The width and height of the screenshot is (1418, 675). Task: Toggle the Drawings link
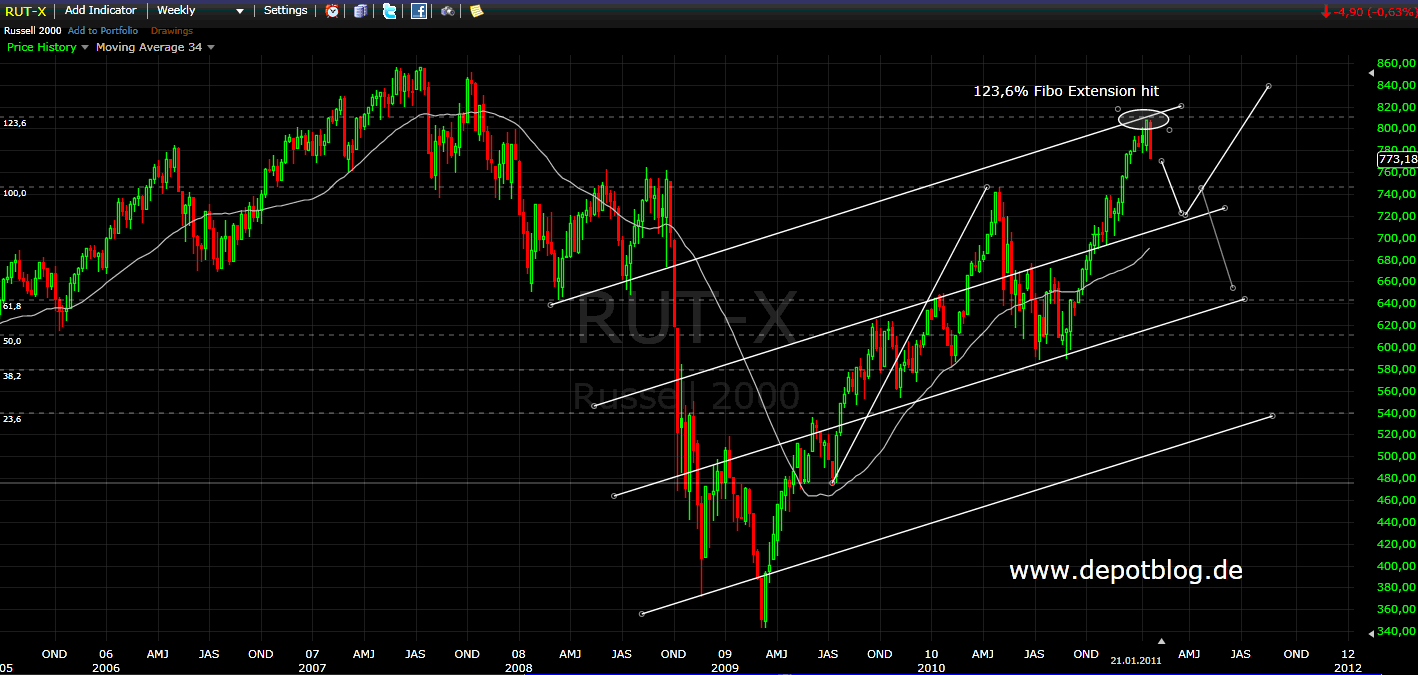[x=172, y=31]
